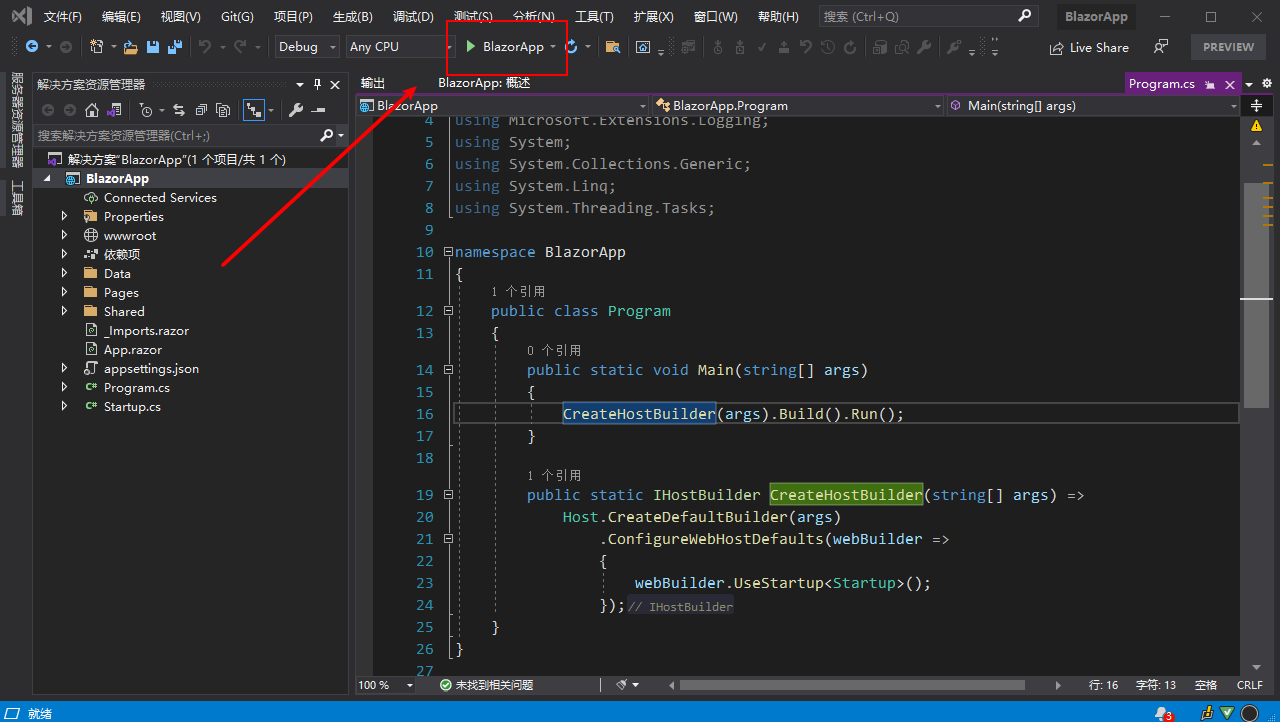1280x722 pixels.
Task: Open the Live Share session icon
Action: point(1057,47)
